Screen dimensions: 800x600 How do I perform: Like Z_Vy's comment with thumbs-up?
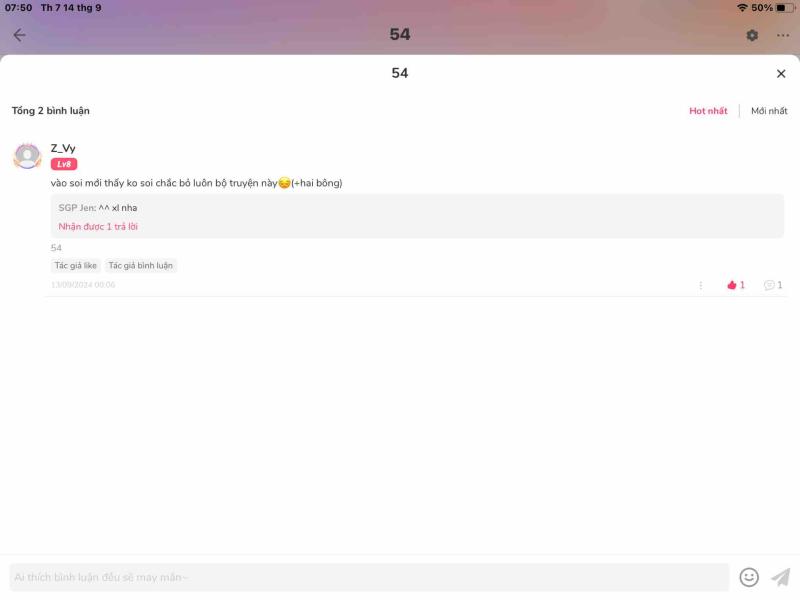736,285
